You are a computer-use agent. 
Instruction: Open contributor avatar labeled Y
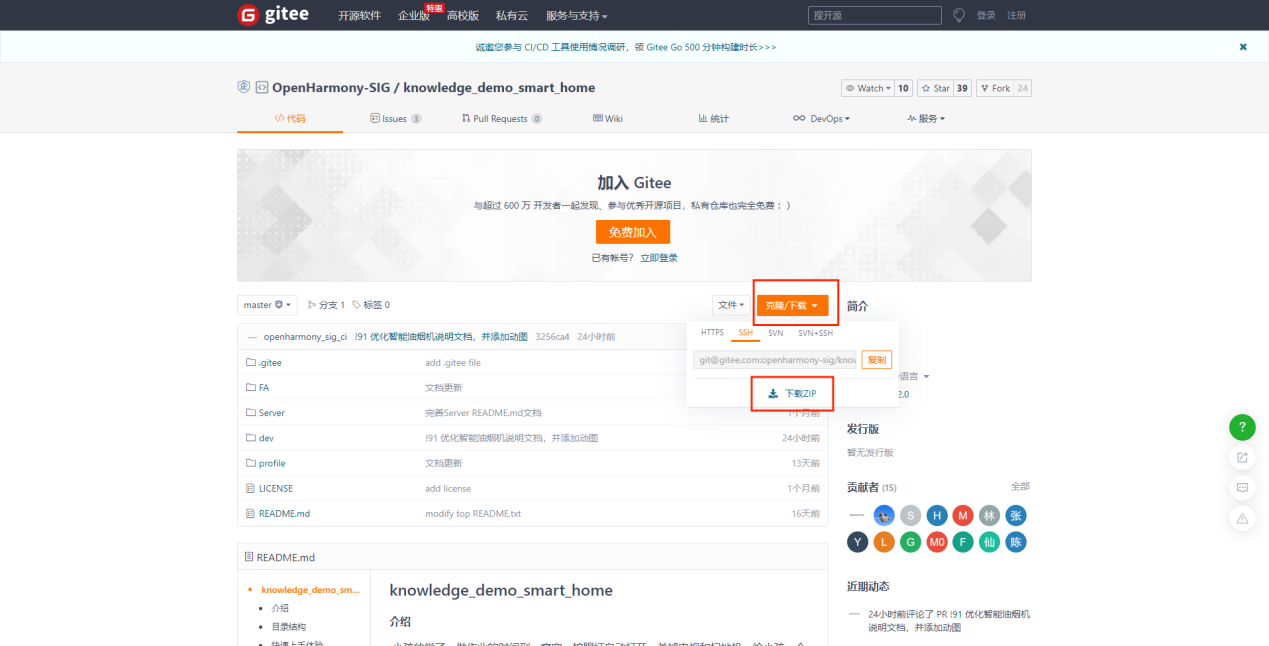pyautogui.click(x=858, y=542)
